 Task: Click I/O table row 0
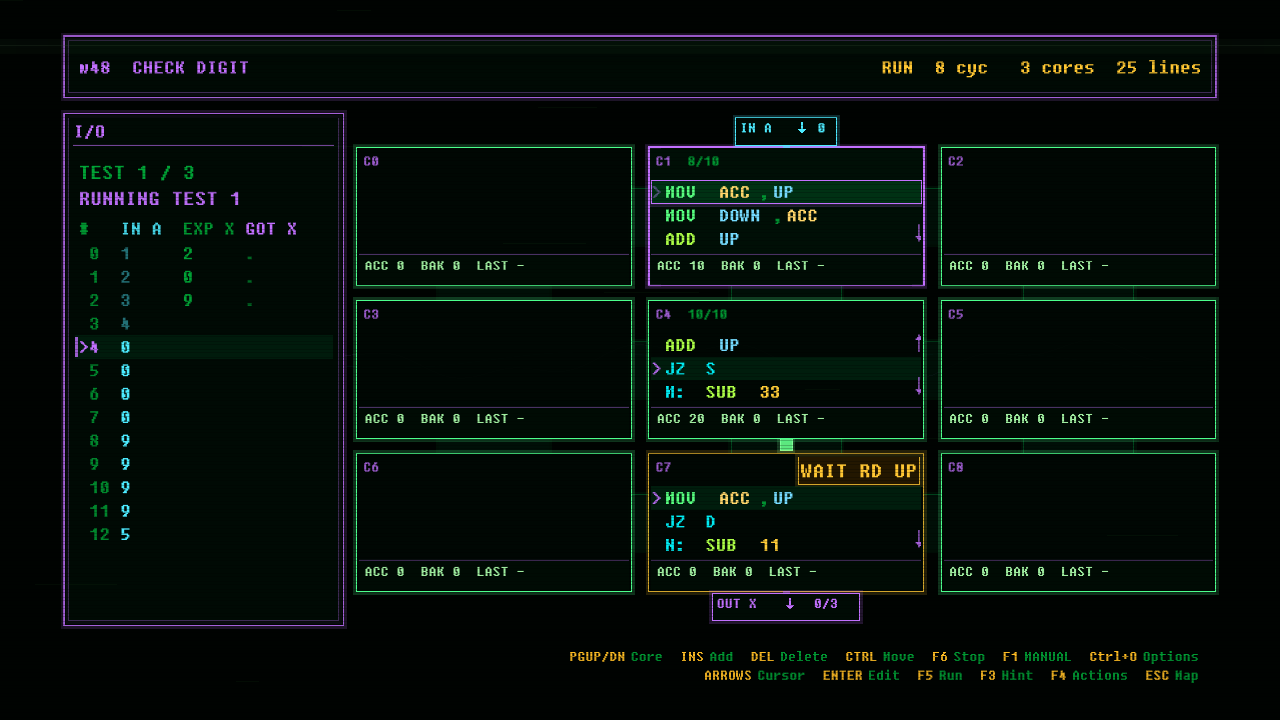coord(204,254)
